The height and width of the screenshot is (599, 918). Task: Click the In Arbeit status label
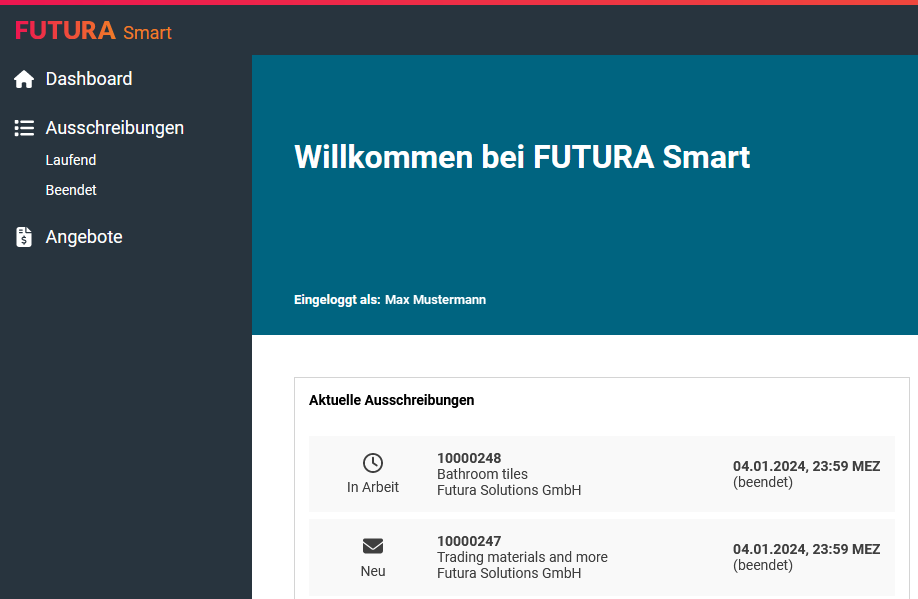pos(373,487)
